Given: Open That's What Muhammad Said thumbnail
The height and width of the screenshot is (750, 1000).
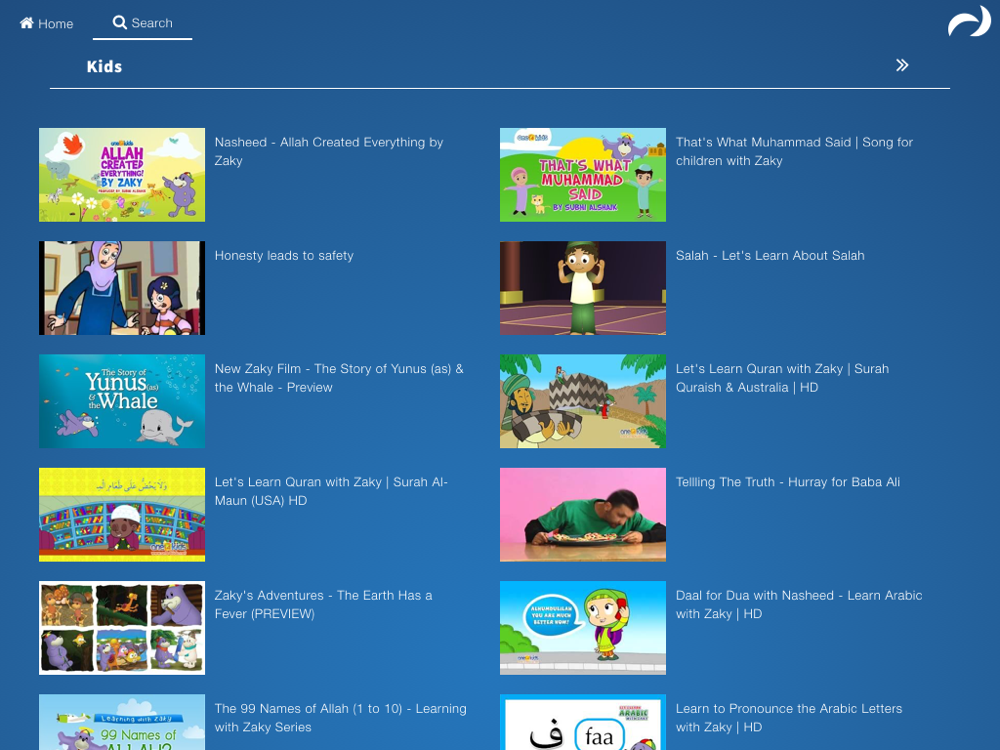Looking at the screenshot, I should [583, 175].
